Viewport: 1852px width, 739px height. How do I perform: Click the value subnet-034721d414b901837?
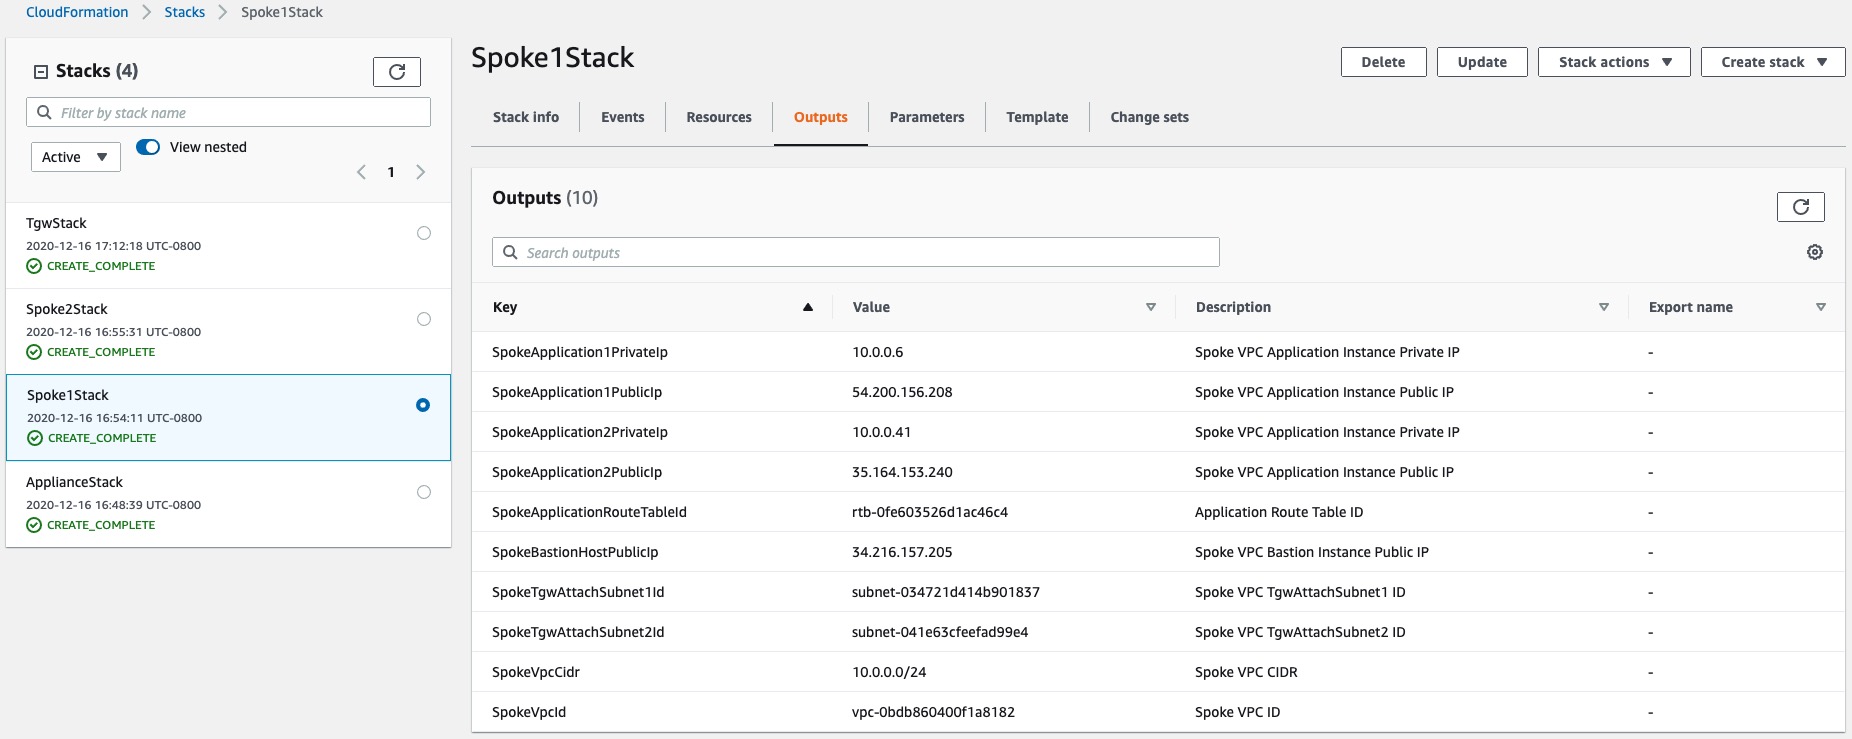click(x=946, y=592)
